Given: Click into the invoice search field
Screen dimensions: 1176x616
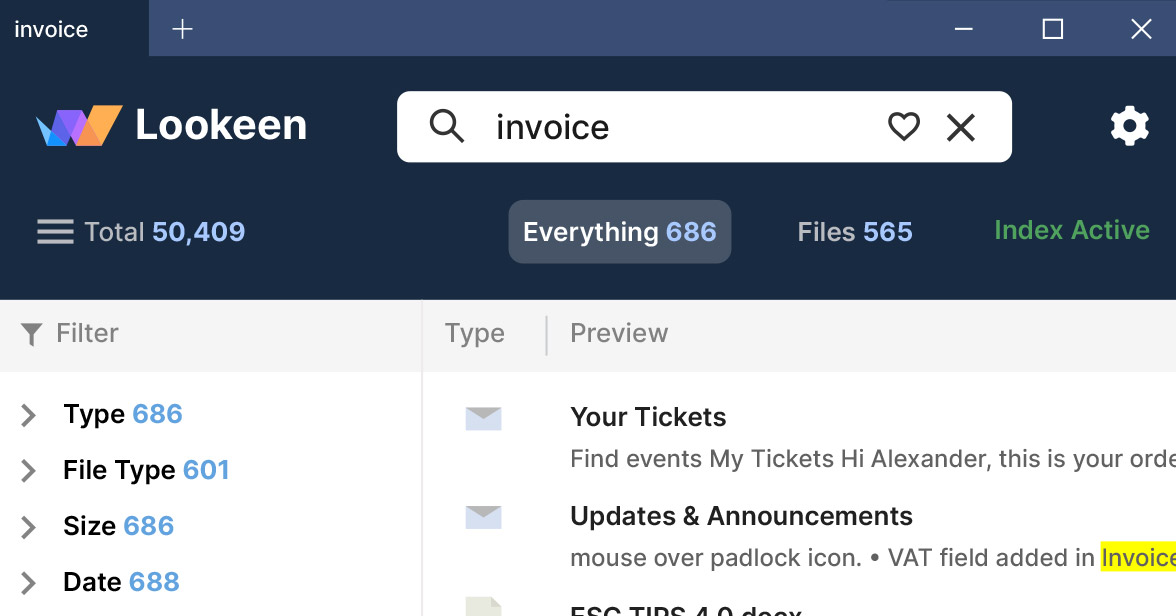Looking at the screenshot, I should (x=680, y=127).
